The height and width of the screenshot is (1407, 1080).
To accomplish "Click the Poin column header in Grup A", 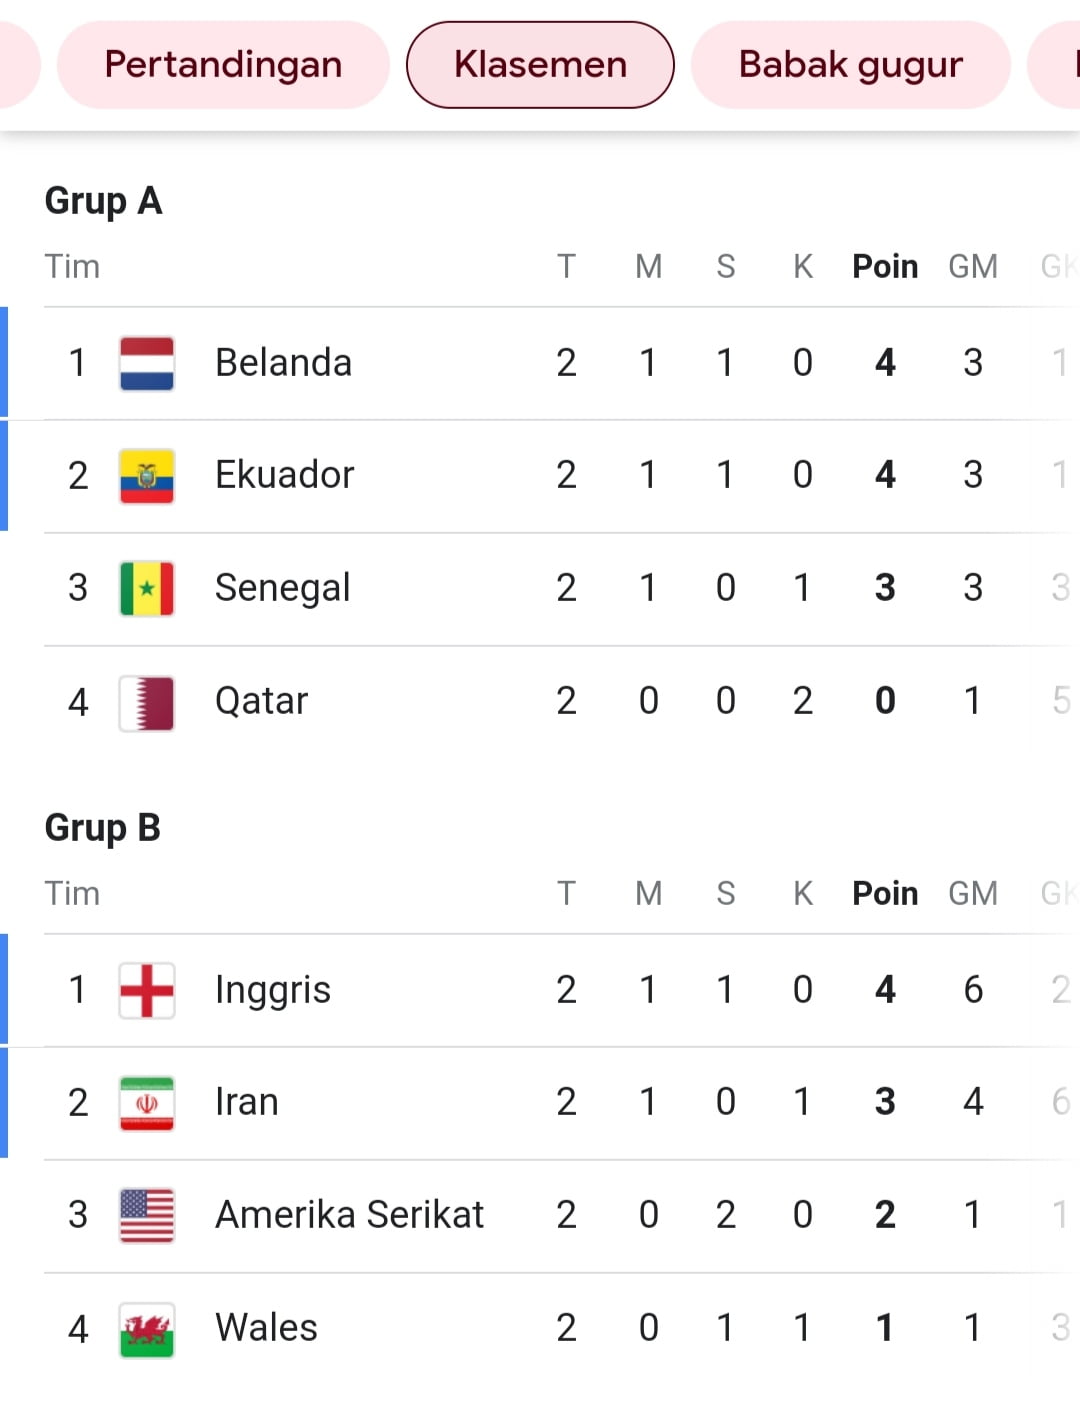I will point(885,267).
